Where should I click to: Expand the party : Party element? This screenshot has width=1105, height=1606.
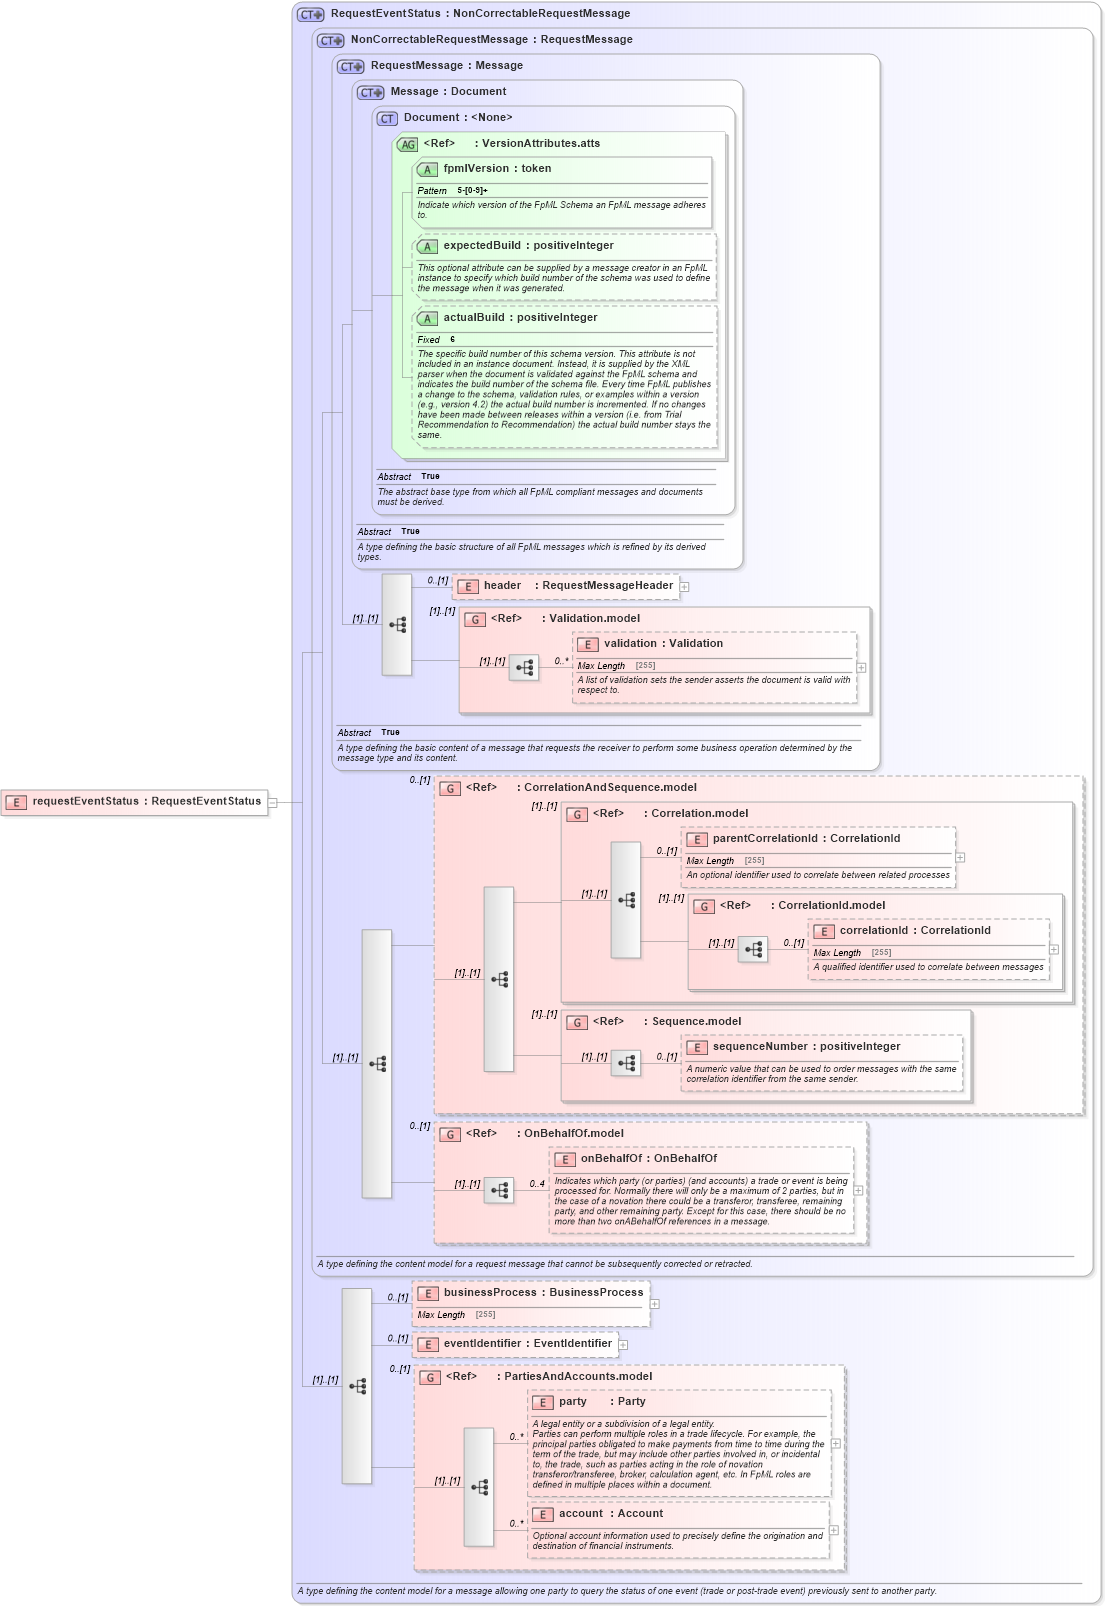[836, 1444]
